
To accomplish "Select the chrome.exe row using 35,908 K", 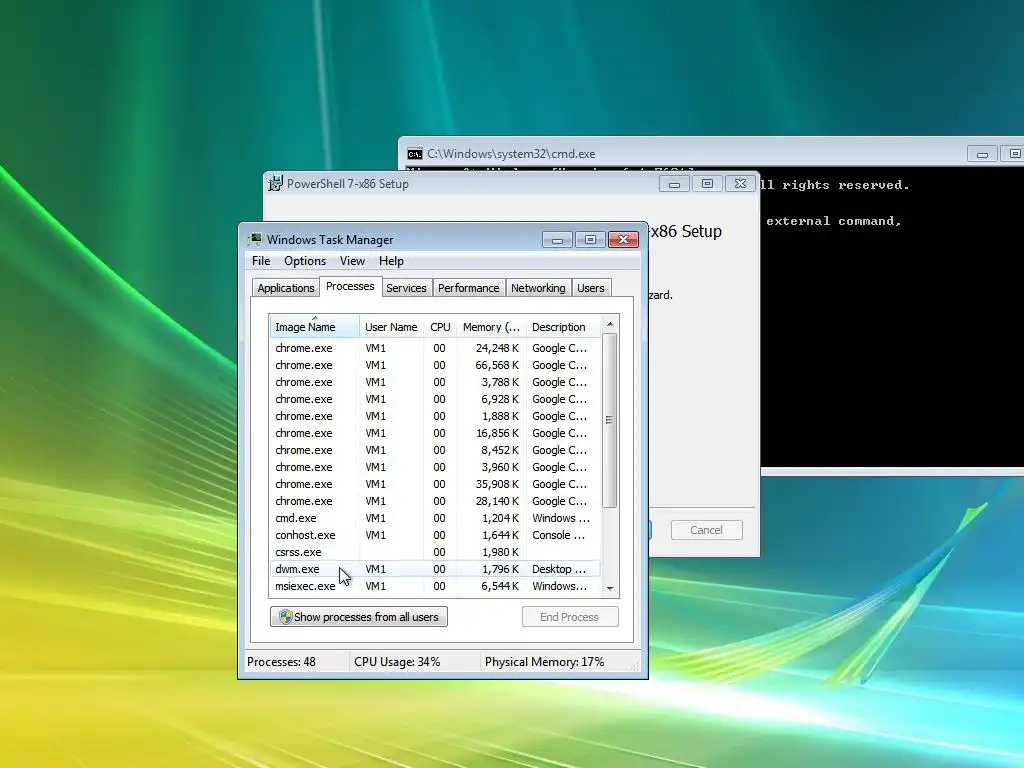I will [x=434, y=484].
